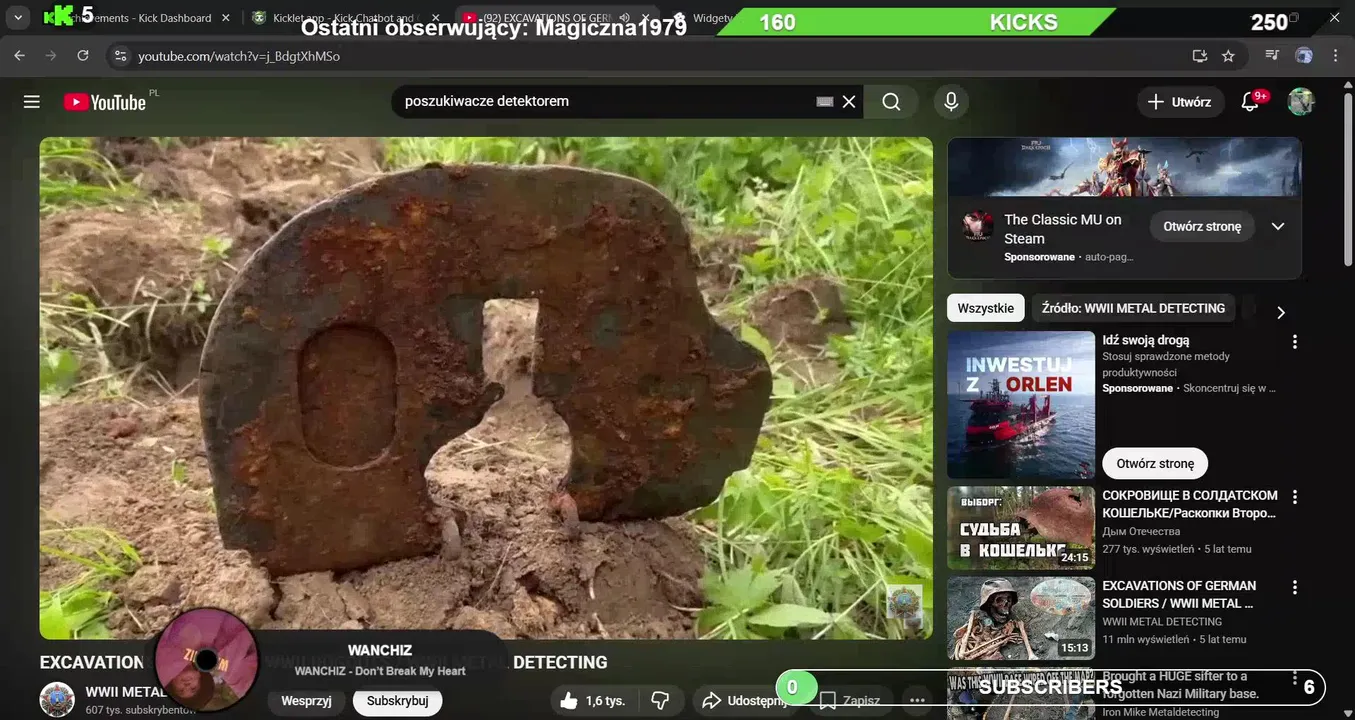The width and height of the screenshot is (1355, 720).
Task: Reload the current YouTube page
Action: (x=83, y=56)
